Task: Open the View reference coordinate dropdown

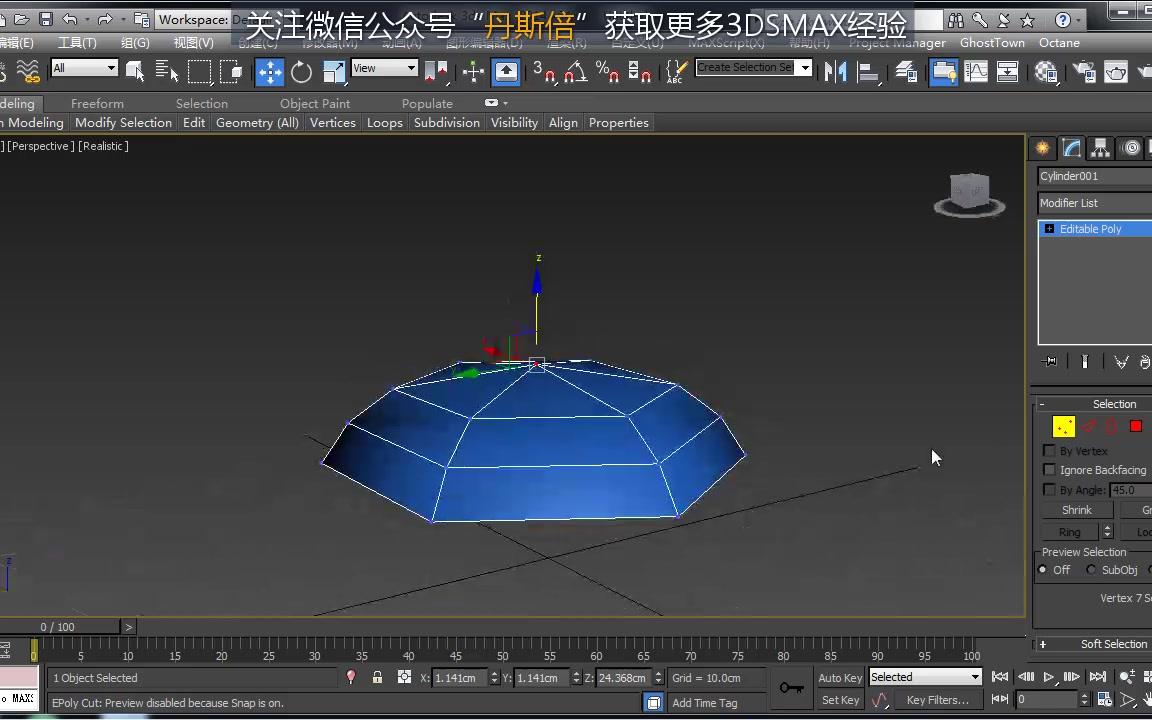Action: click(384, 68)
